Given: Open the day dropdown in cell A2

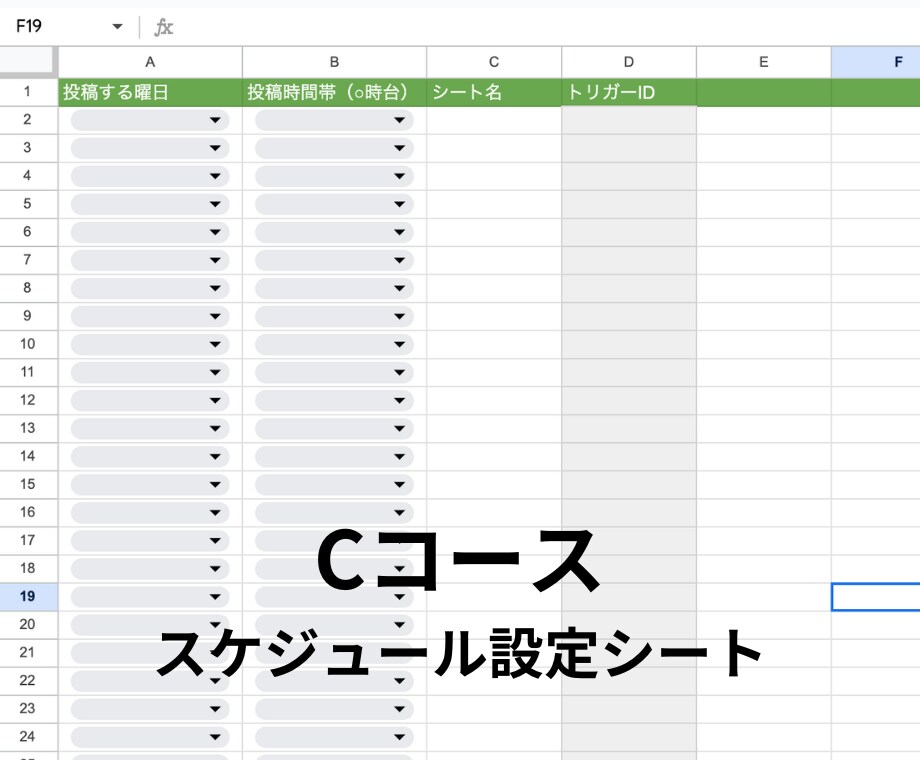Looking at the screenshot, I should pyautogui.click(x=215, y=120).
